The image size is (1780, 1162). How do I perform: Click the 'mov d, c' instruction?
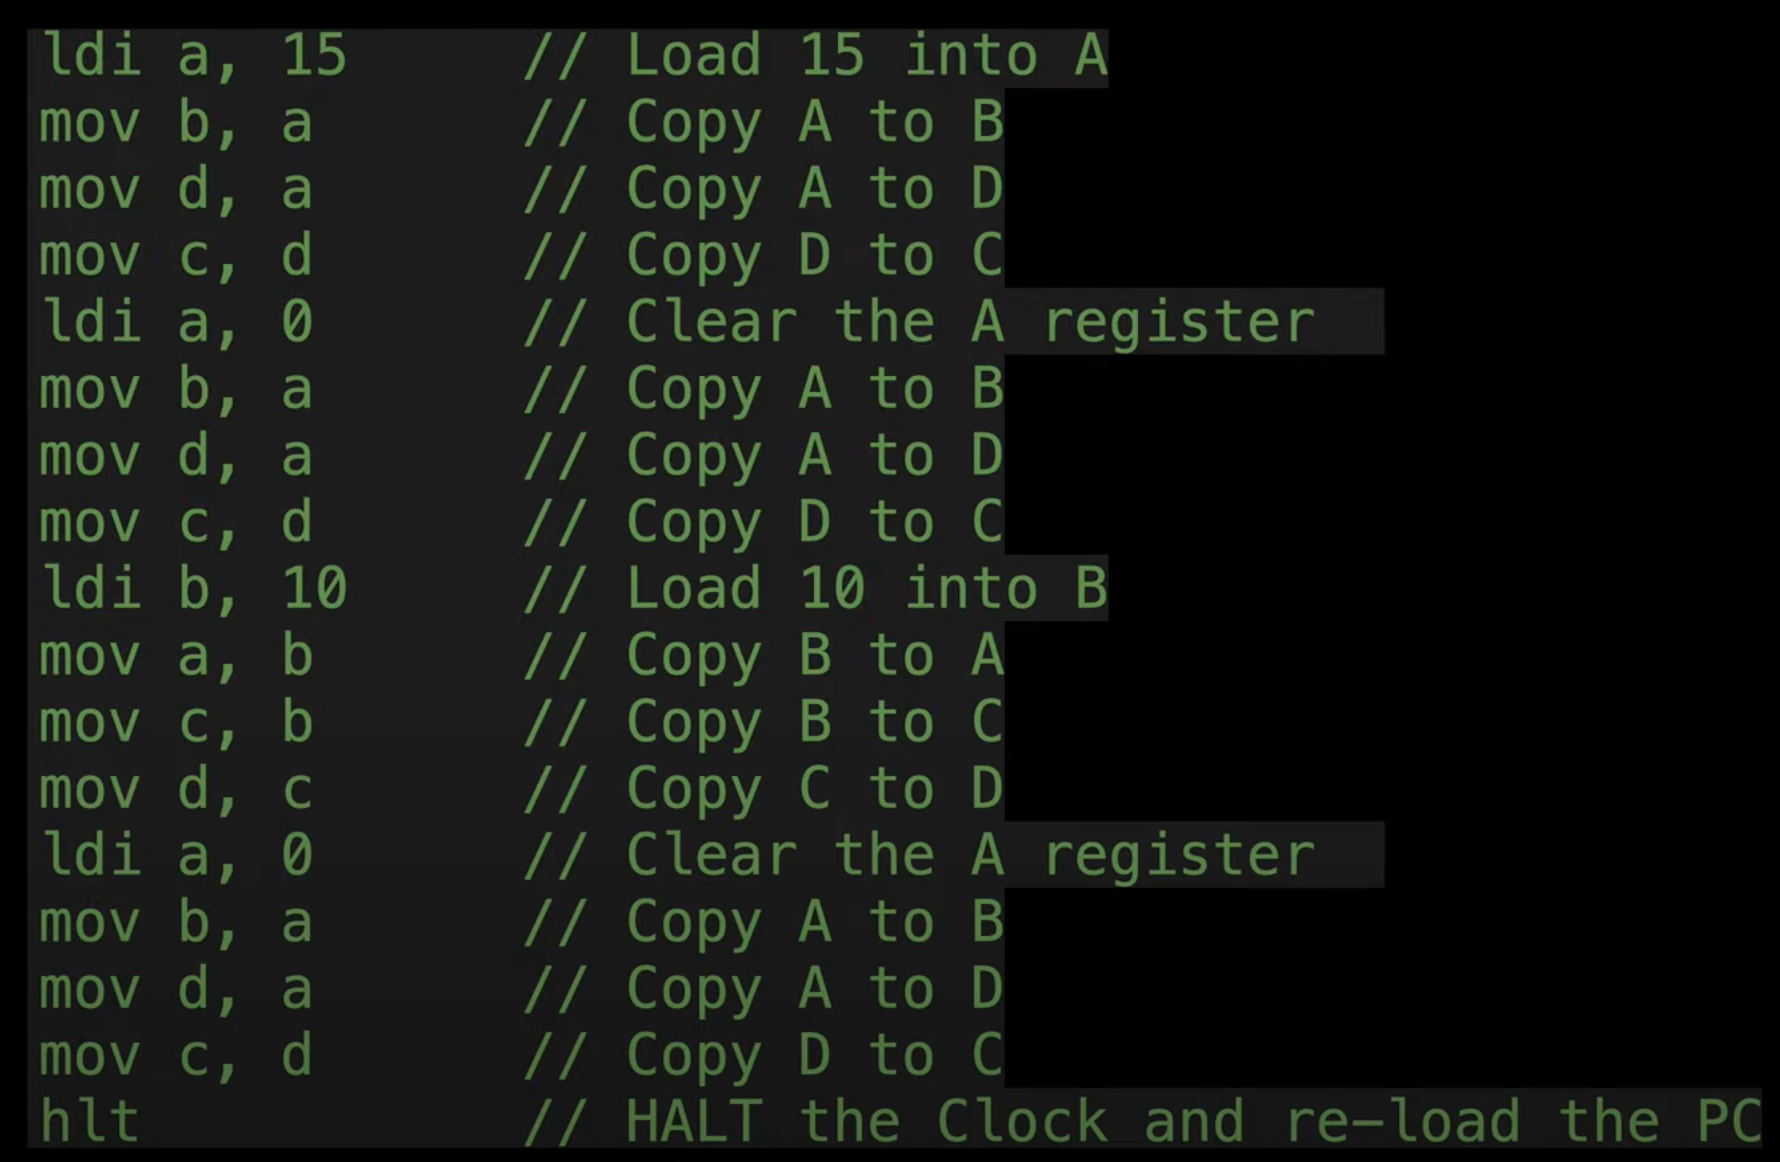(x=176, y=789)
